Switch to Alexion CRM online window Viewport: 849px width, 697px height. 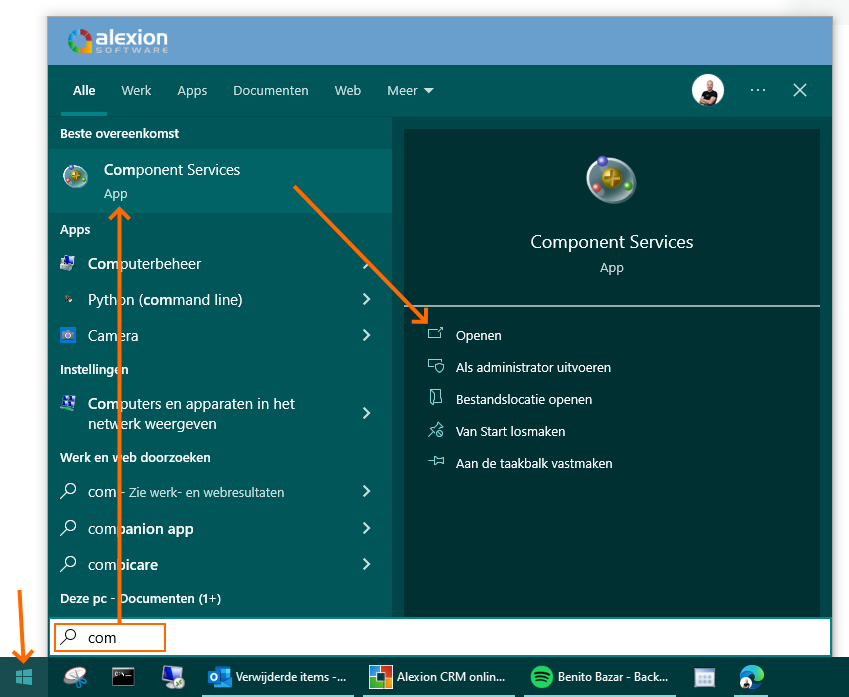[x=438, y=677]
